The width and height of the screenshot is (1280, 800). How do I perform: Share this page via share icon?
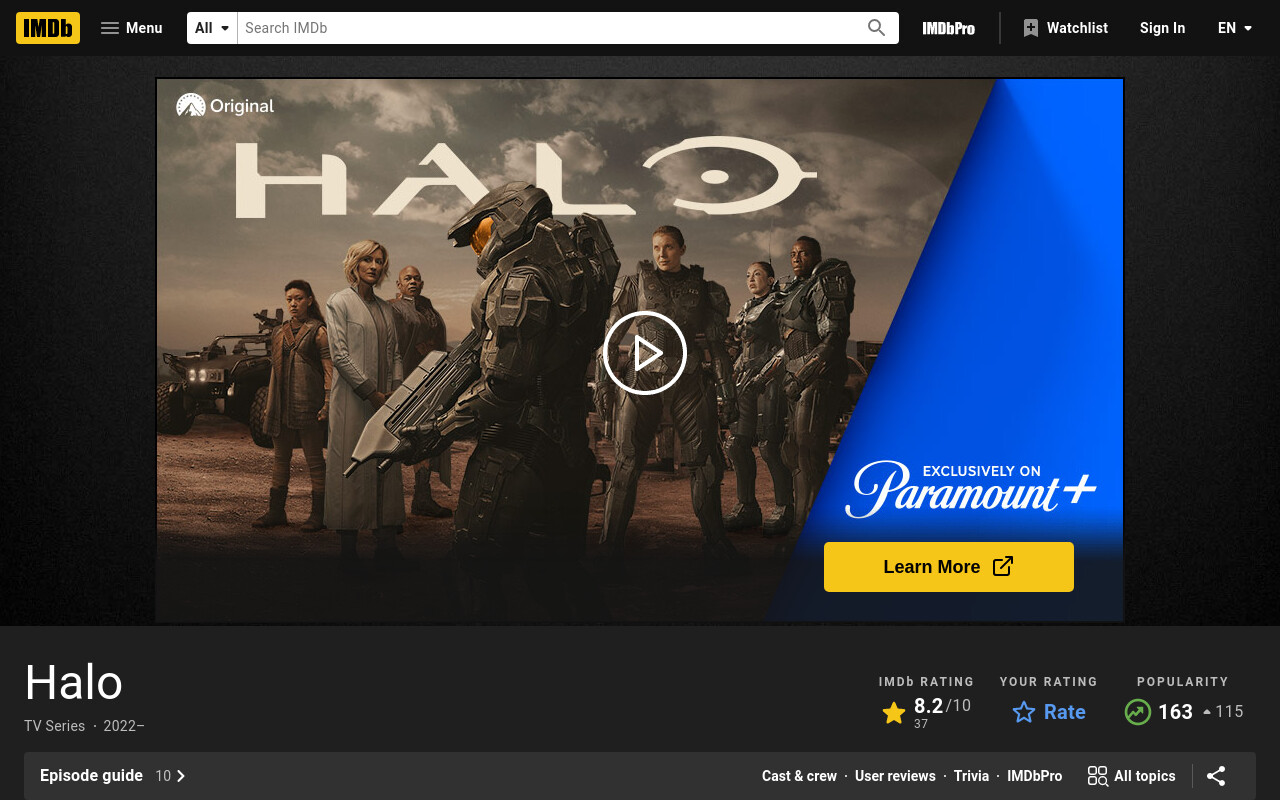pos(1216,776)
